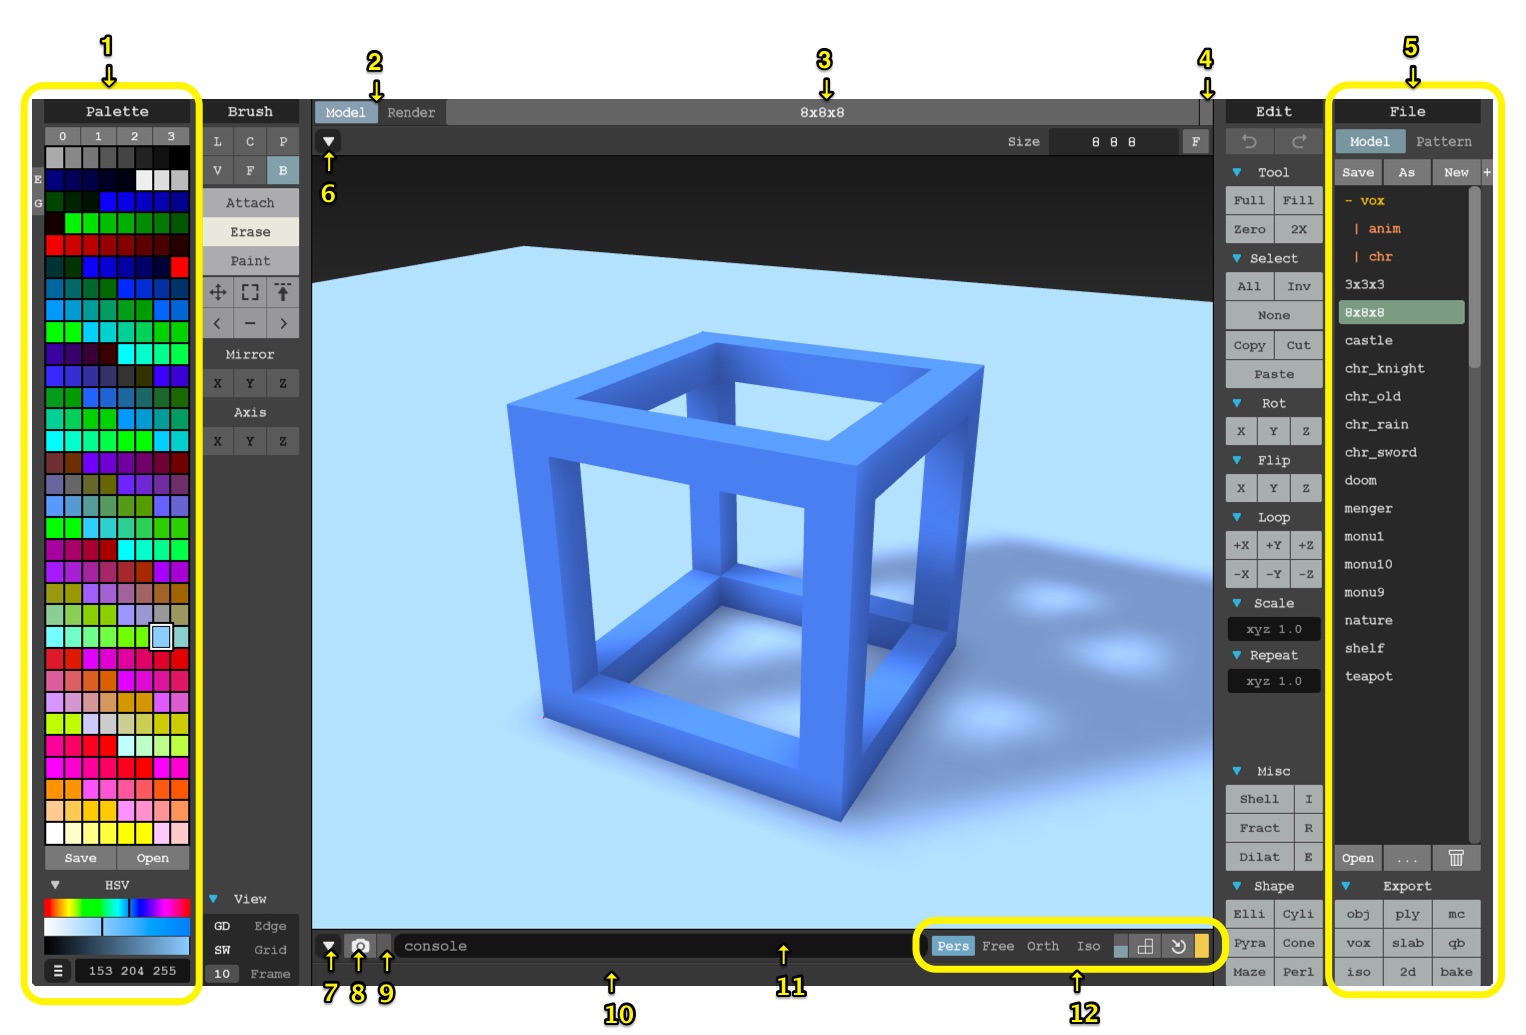
Task: Take a screenshot with the camera icon
Action: point(359,946)
